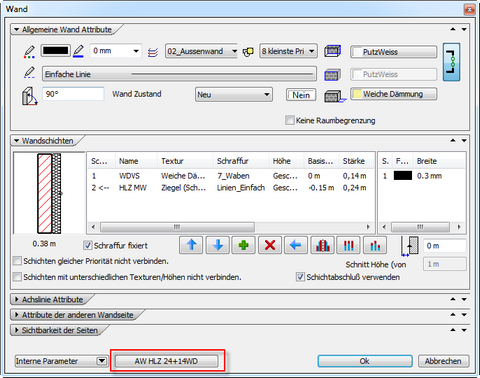Enable the Keine Raumbegrenzung checkbox

[290, 120]
